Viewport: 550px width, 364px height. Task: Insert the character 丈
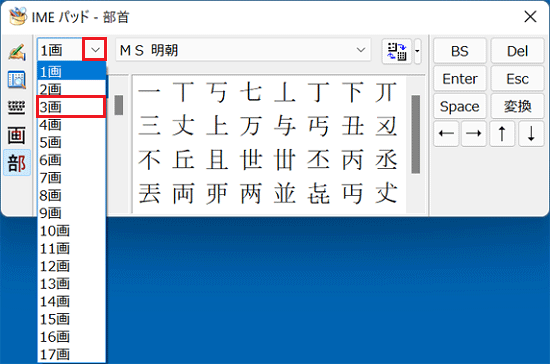183,126
